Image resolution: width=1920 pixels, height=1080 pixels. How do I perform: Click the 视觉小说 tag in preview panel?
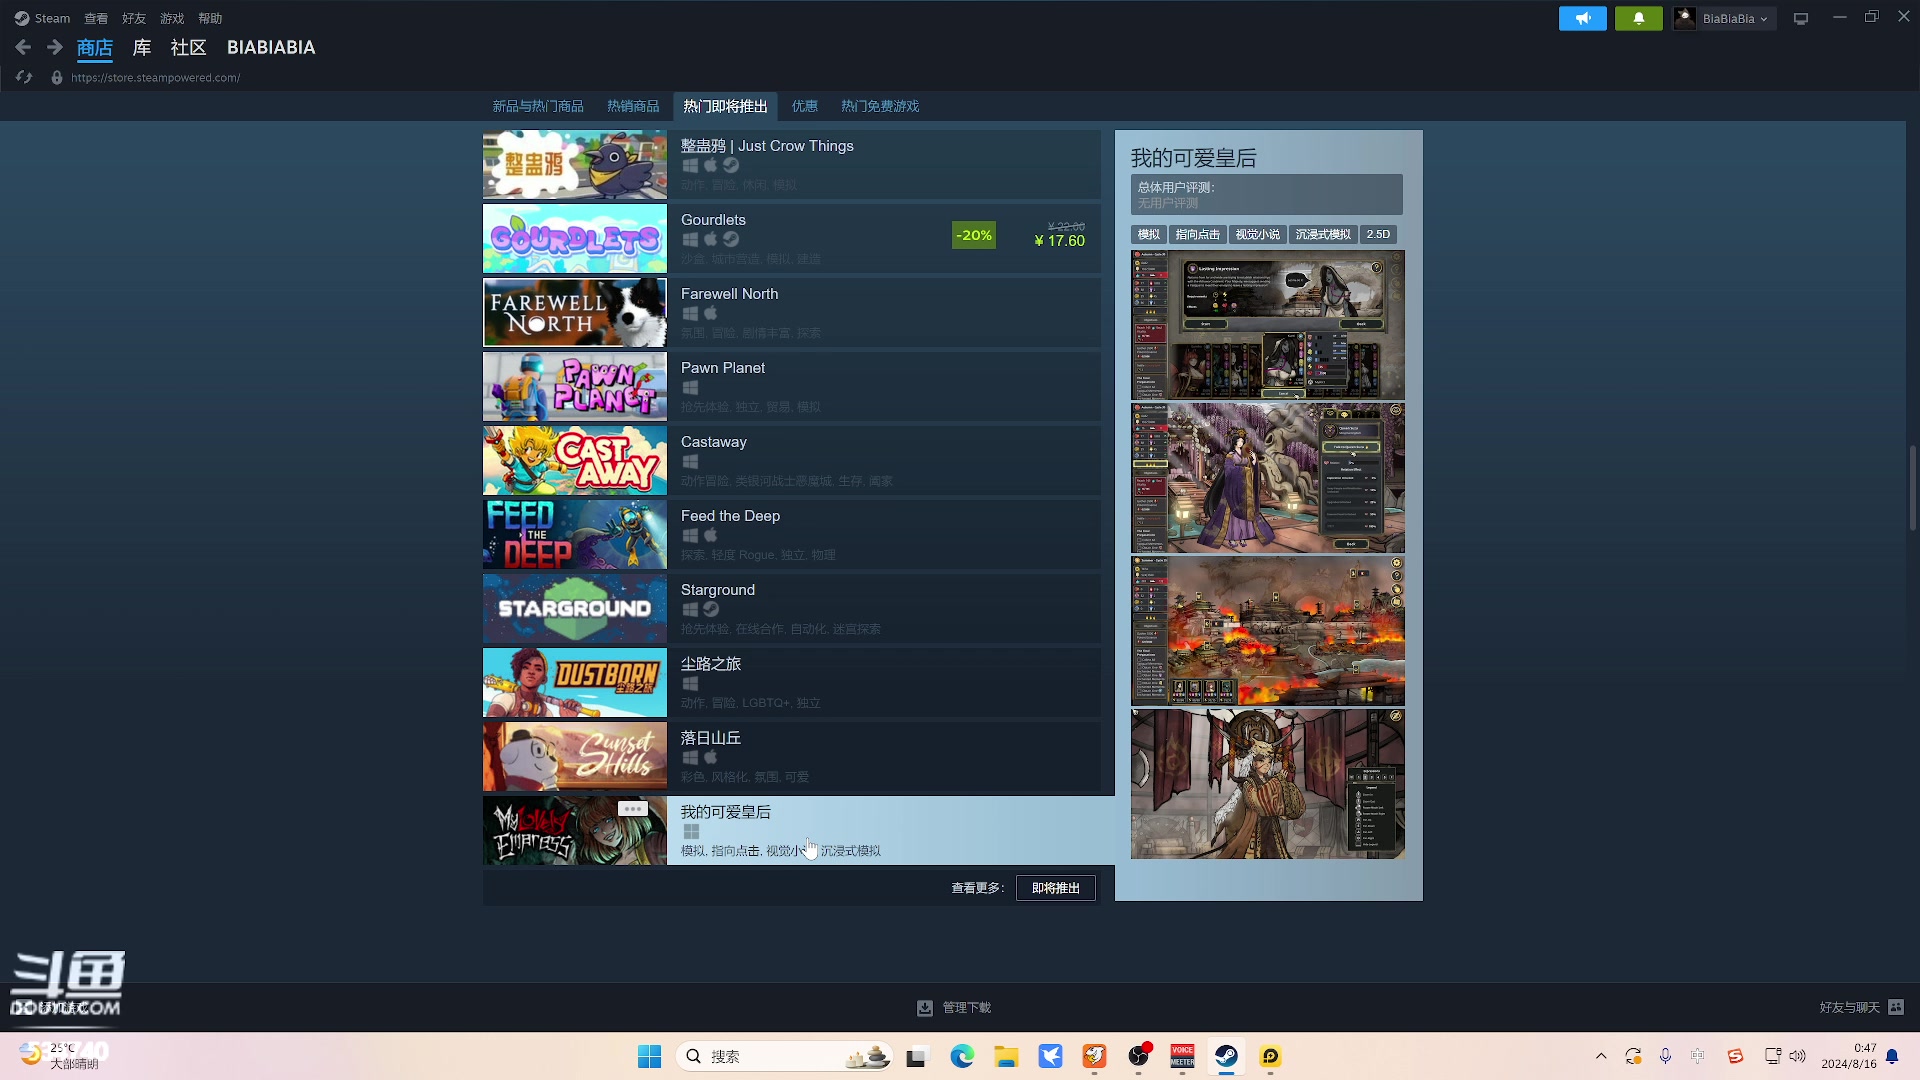pos(1257,235)
